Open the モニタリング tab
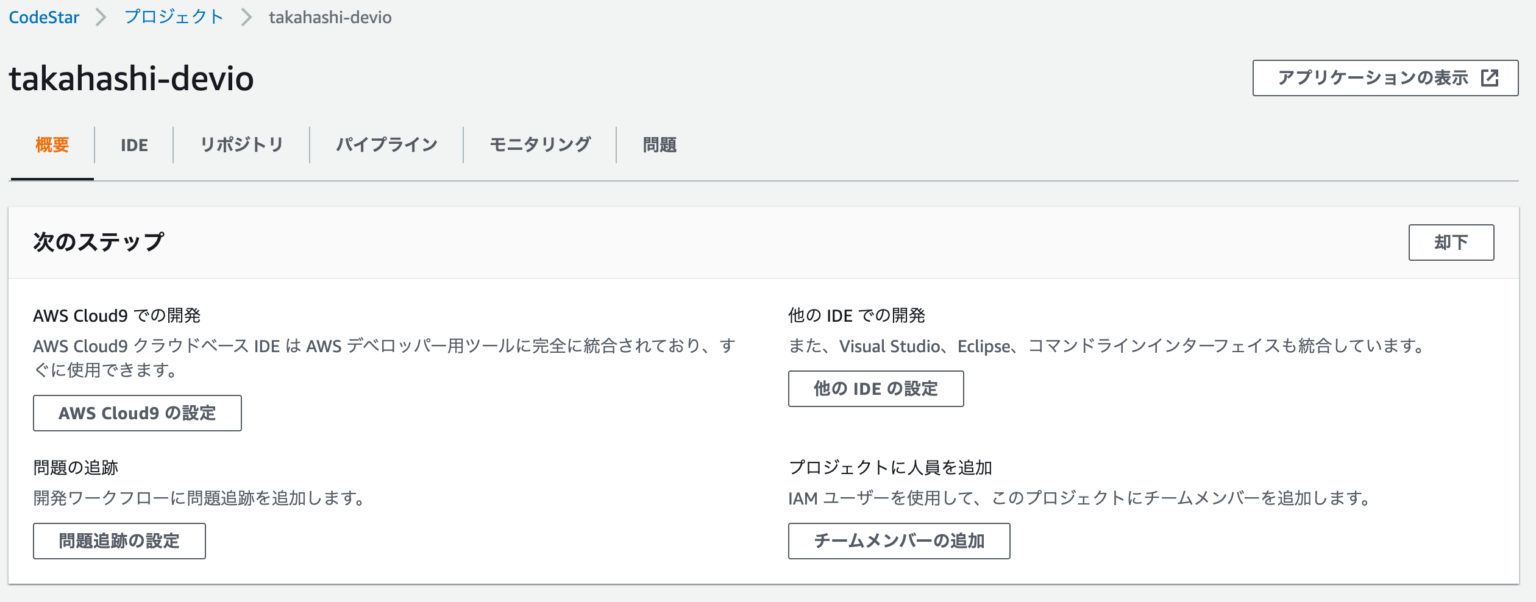Screen dimensions: 1536x602 click(539, 145)
